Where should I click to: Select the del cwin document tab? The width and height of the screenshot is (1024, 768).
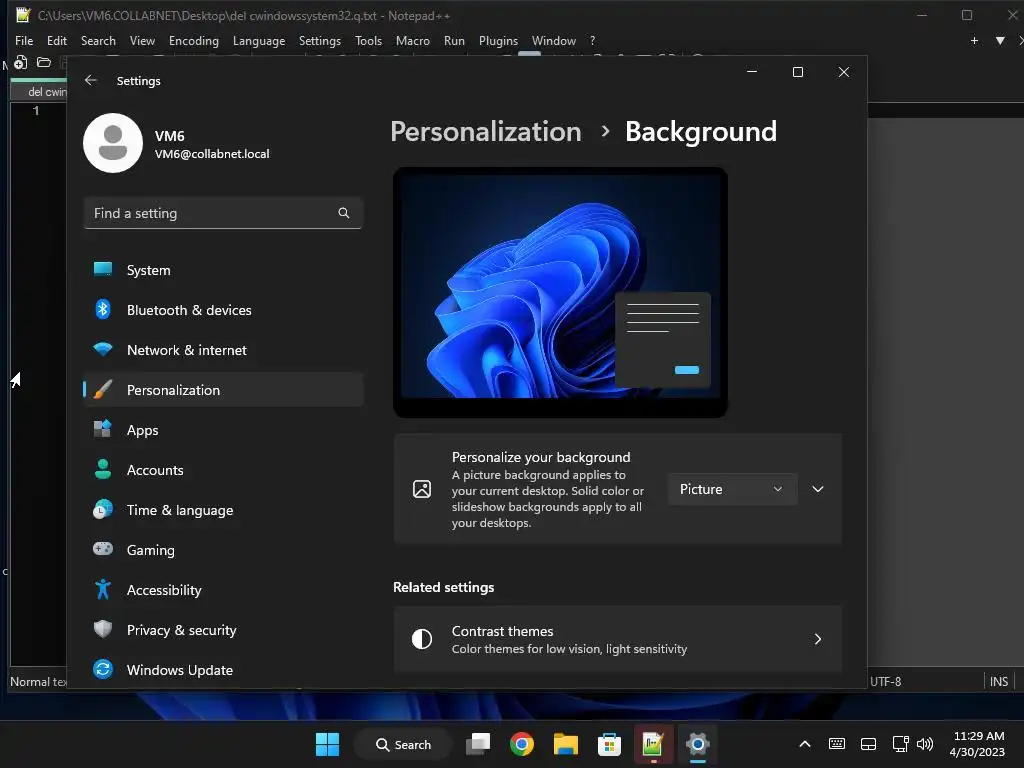pos(39,91)
